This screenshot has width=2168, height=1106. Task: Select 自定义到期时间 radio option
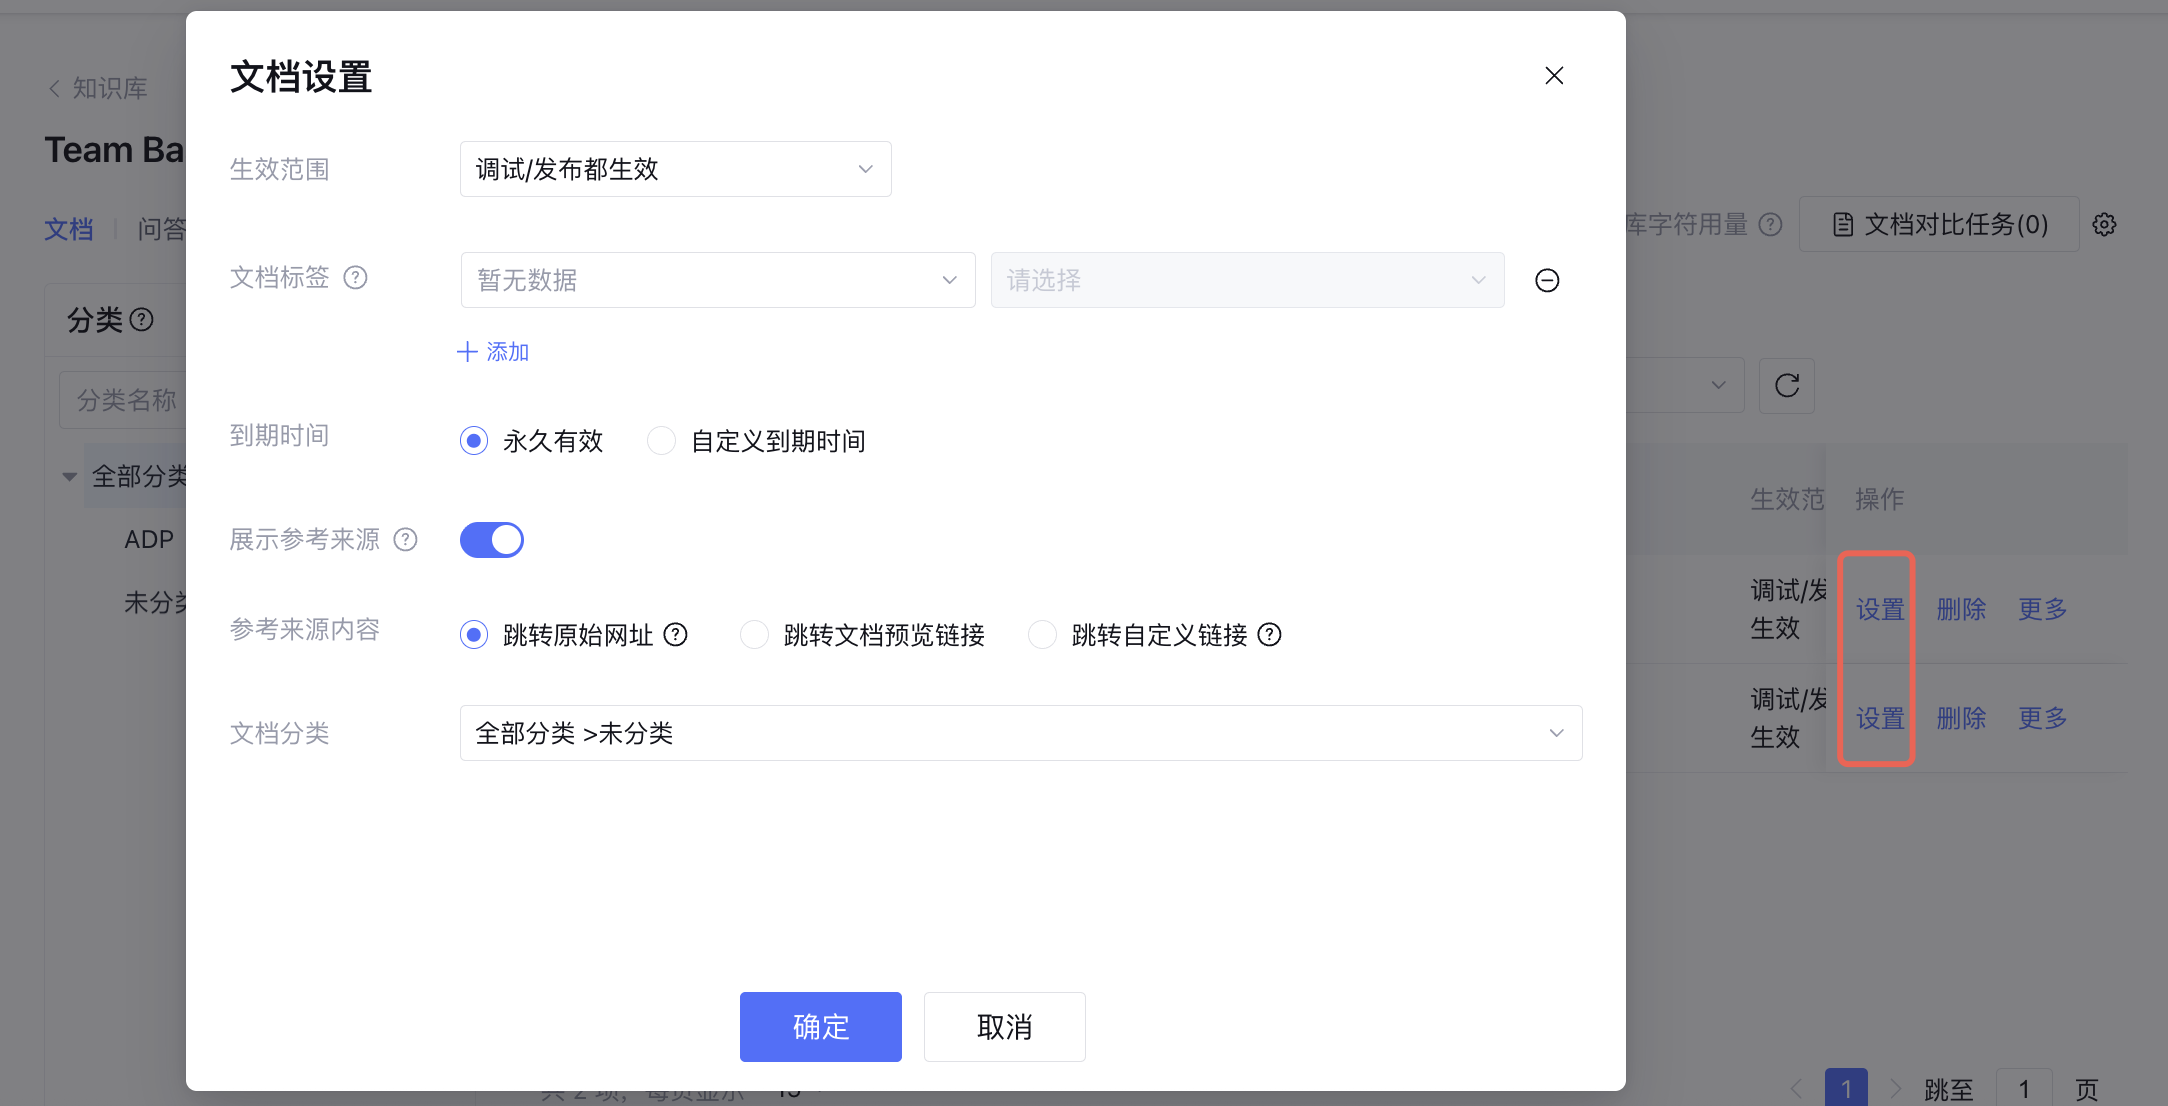[661, 441]
